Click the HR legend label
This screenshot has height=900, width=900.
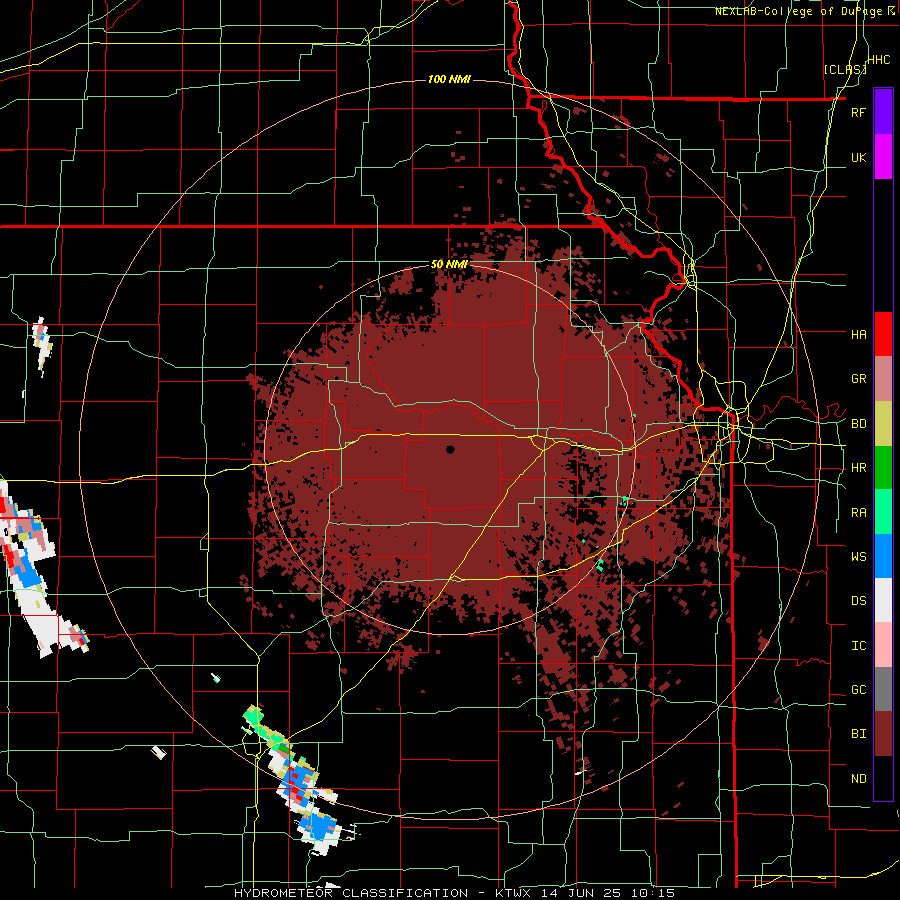858,468
